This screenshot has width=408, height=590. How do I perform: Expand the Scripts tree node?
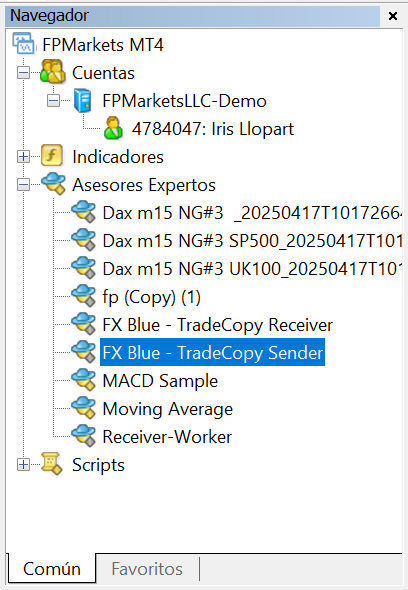(23, 465)
